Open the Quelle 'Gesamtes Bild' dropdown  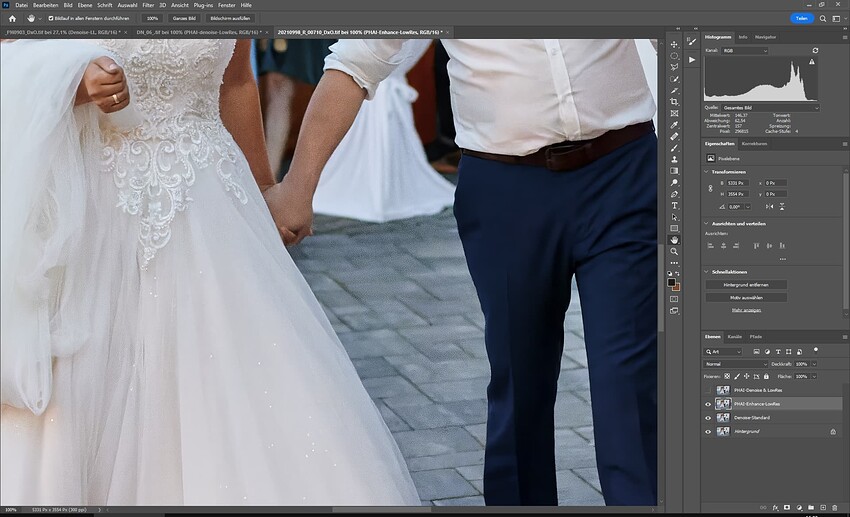(768, 107)
